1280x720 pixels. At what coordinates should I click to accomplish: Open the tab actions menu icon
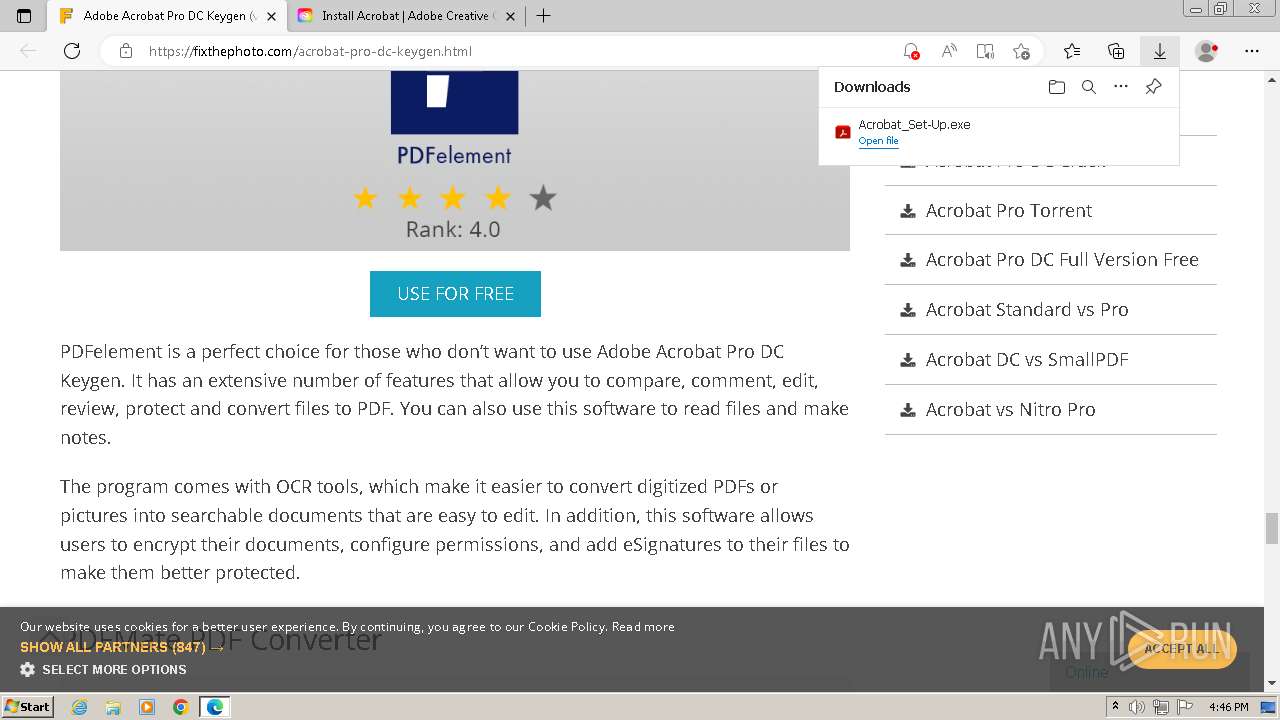(x=24, y=16)
